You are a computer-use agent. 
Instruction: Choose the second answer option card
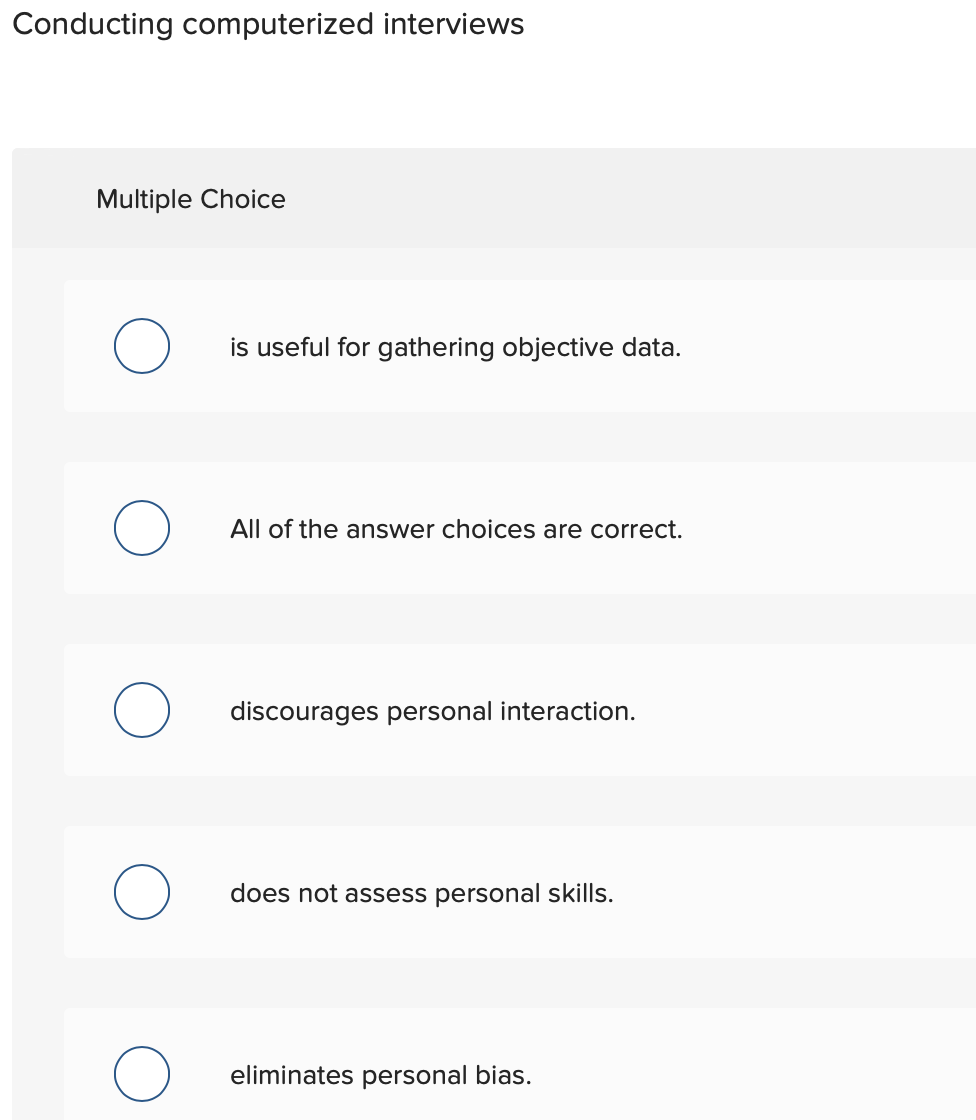click(500, 528)
